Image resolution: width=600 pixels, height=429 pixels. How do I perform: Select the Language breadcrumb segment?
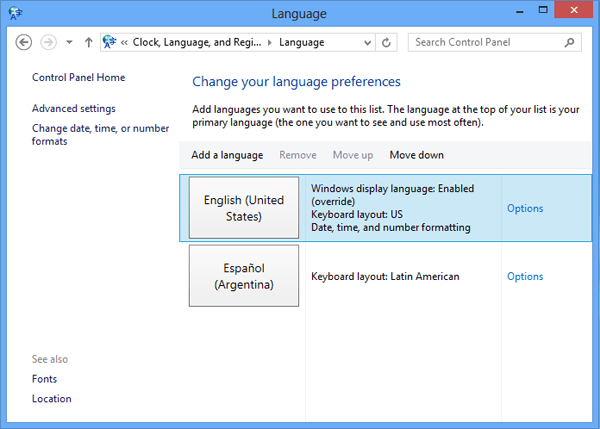tap(302, 42)
